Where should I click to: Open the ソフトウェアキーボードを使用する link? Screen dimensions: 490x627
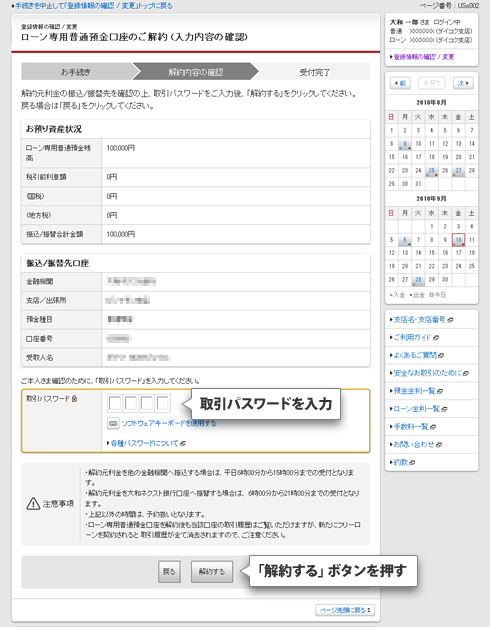[x=168, y=423]
